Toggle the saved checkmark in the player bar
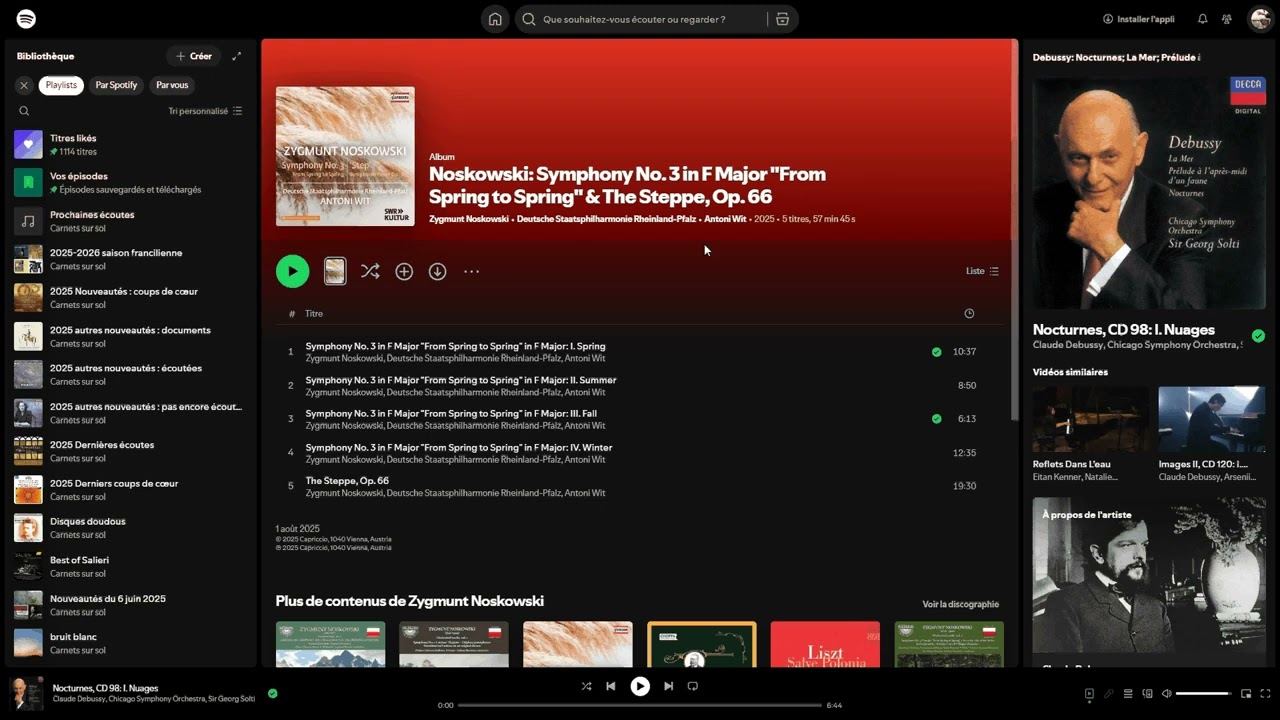 coord(272,693)
